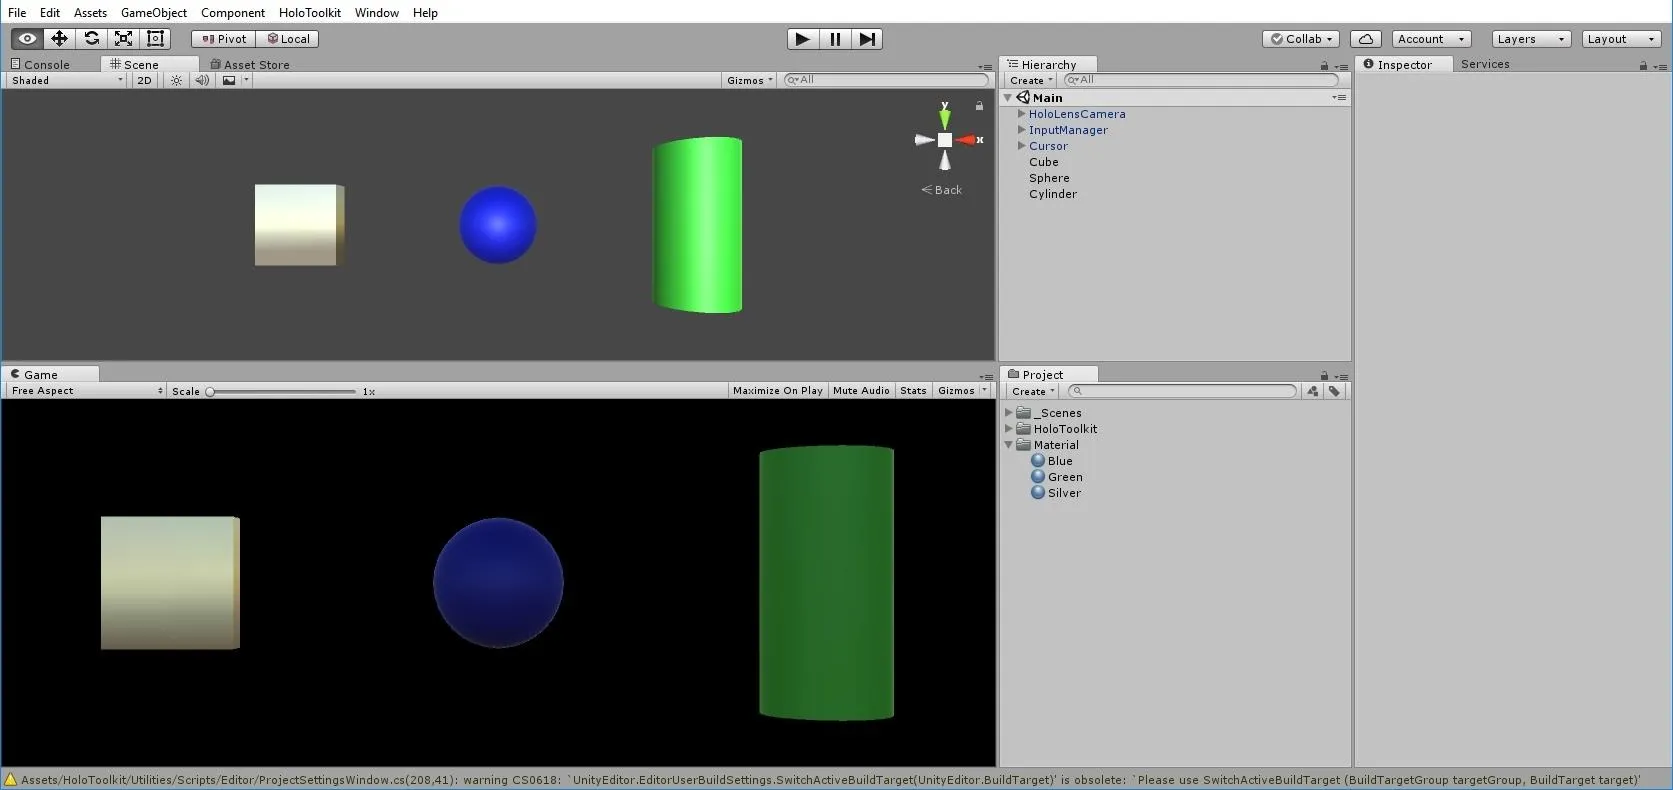Expand the HoloLensCamera hierarchy item

pos(1021,114)
